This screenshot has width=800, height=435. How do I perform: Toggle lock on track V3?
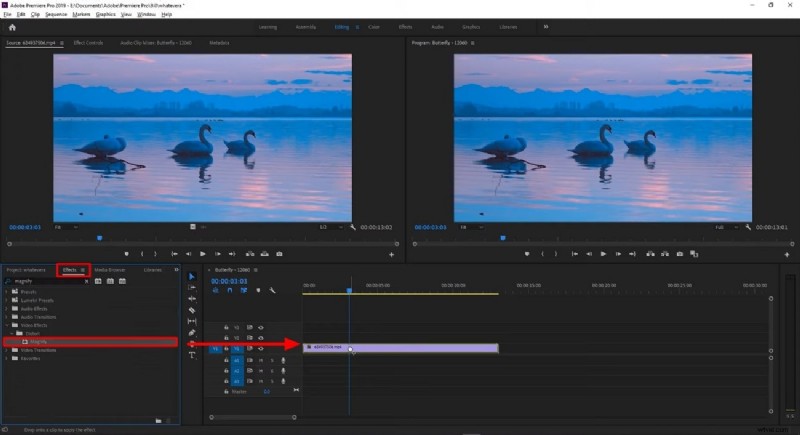[226, 327]
